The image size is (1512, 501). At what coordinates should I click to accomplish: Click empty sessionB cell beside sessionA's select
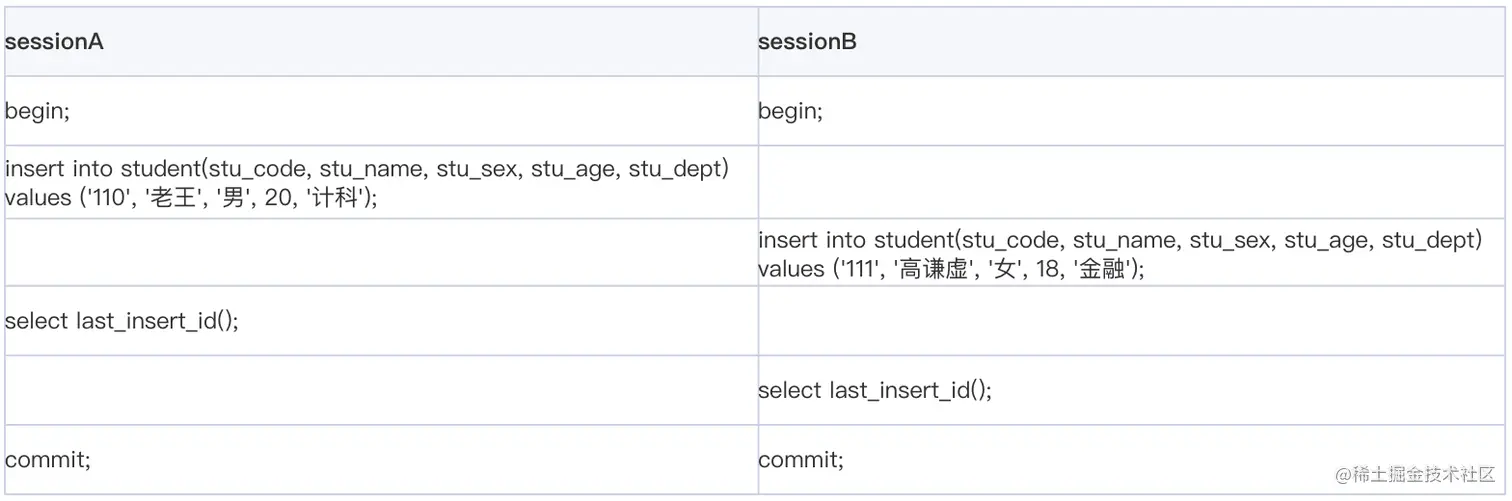click(x=1130, y=321)
